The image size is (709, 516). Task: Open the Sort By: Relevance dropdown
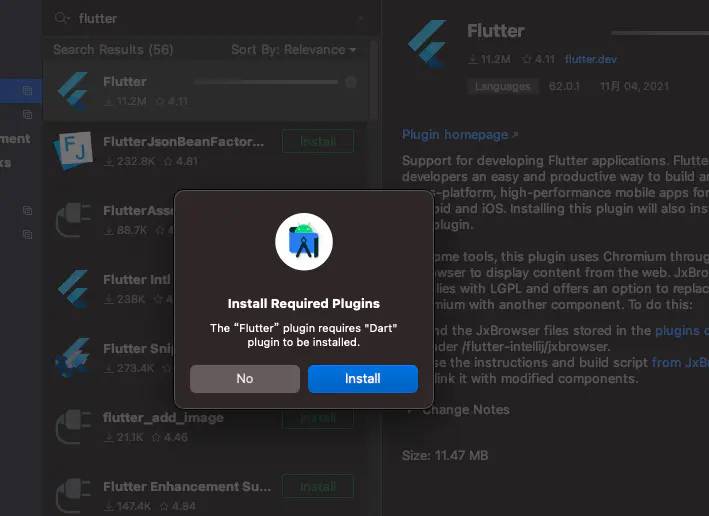pos(293,49)
